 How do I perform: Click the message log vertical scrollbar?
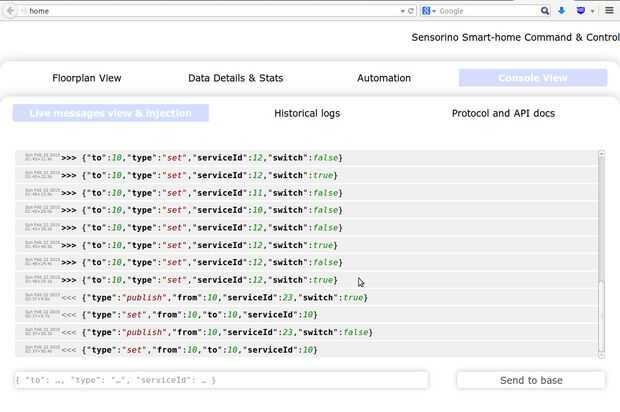click(x=602, y=250)
